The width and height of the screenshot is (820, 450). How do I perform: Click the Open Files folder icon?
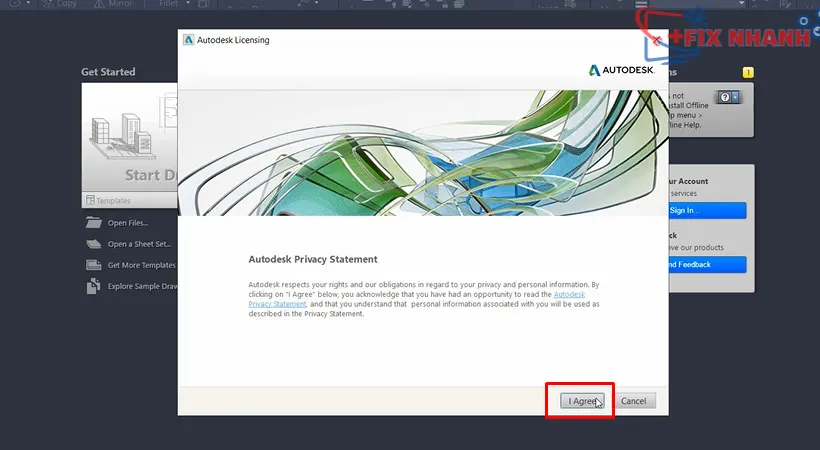point(94,222)
